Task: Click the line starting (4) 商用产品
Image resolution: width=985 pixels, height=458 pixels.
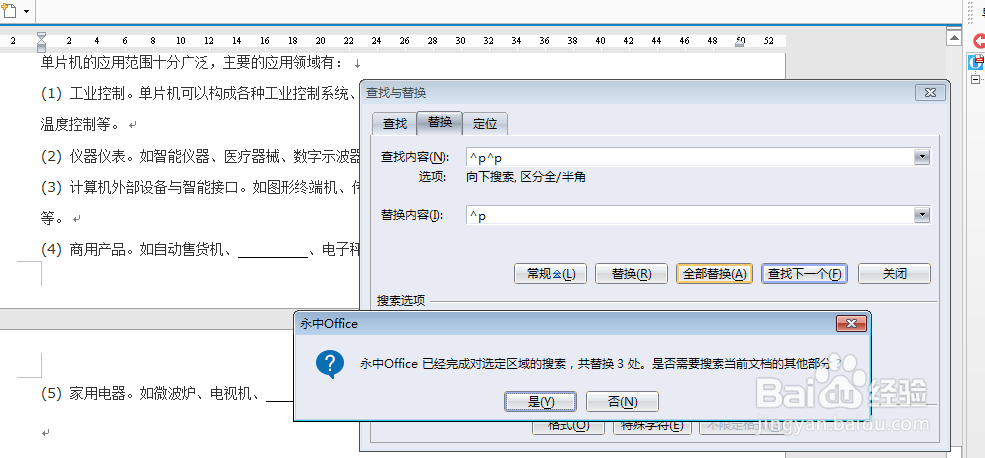Action: tap(200, 250)
